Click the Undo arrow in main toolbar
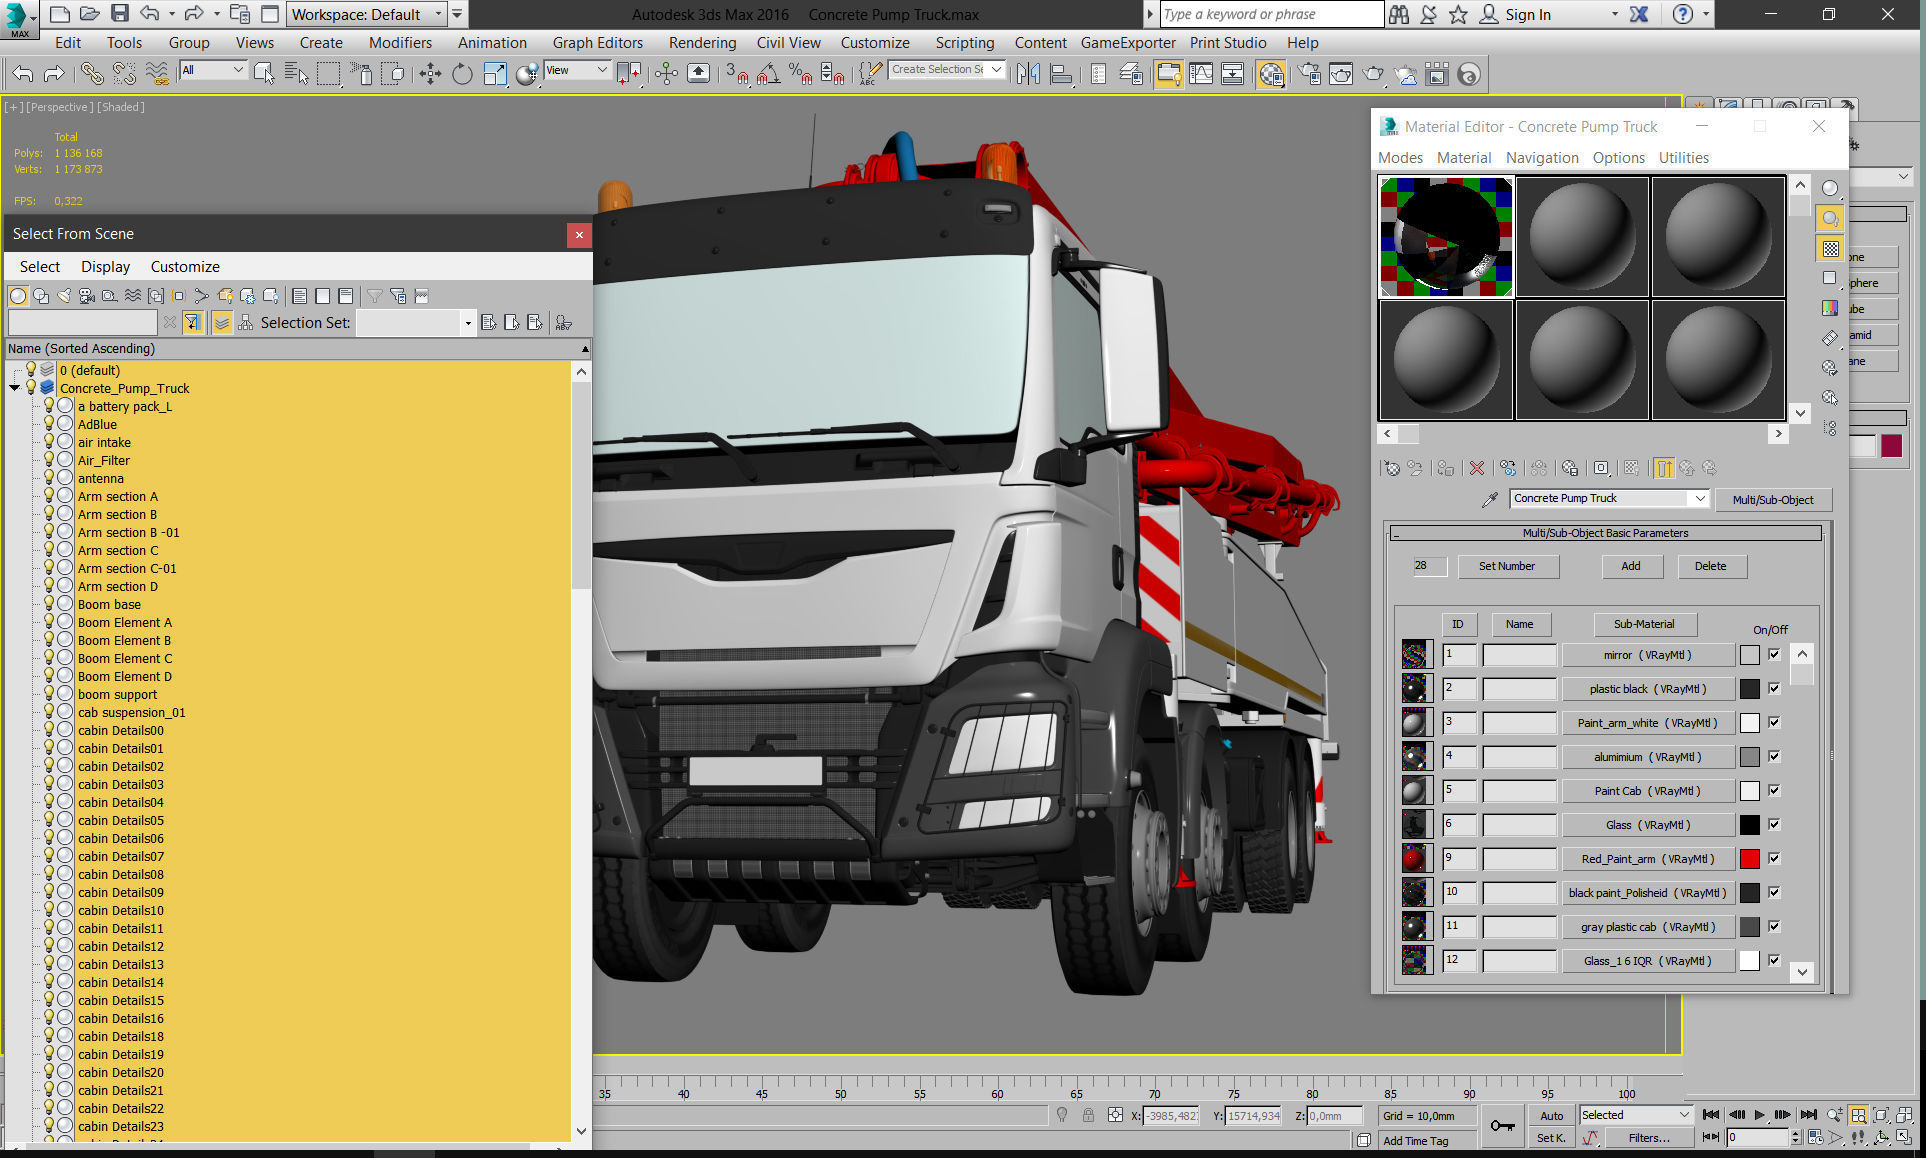This screenshot has height=1158, width=1926. coord(22,74)
